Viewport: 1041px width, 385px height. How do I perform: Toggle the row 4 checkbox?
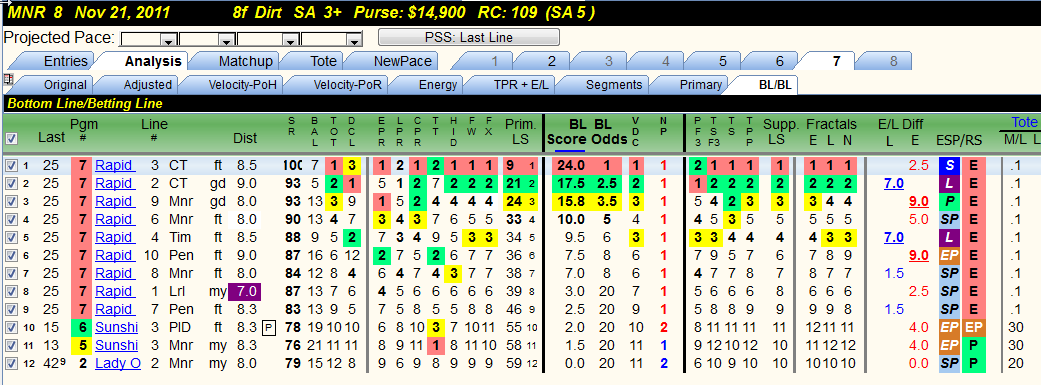point(10,220)
